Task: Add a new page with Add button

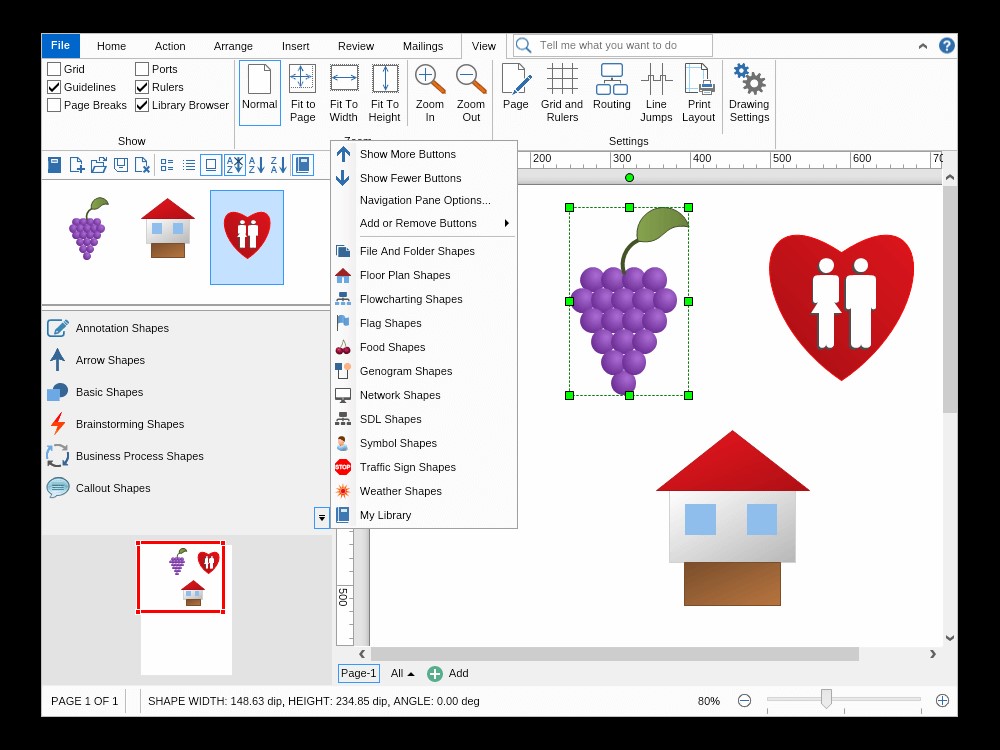Action: point(448,673)
